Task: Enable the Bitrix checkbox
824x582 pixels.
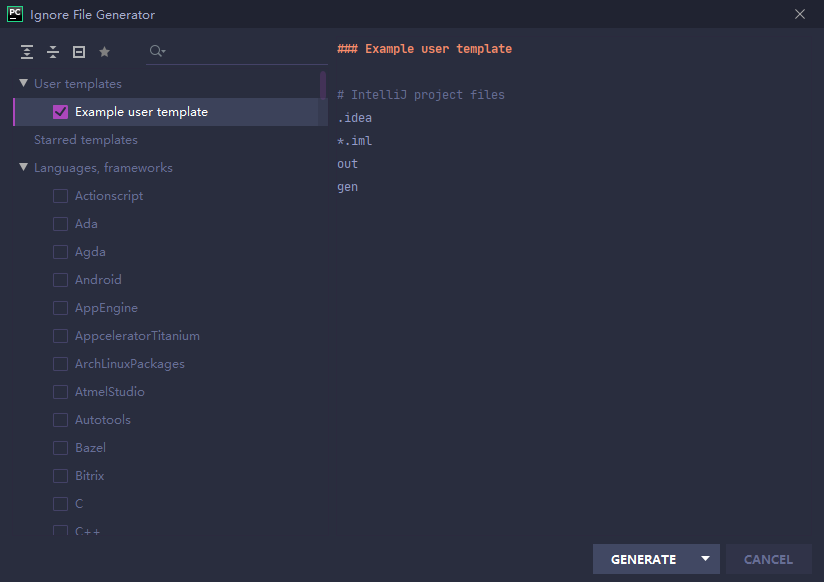Action: click(60, 476)
